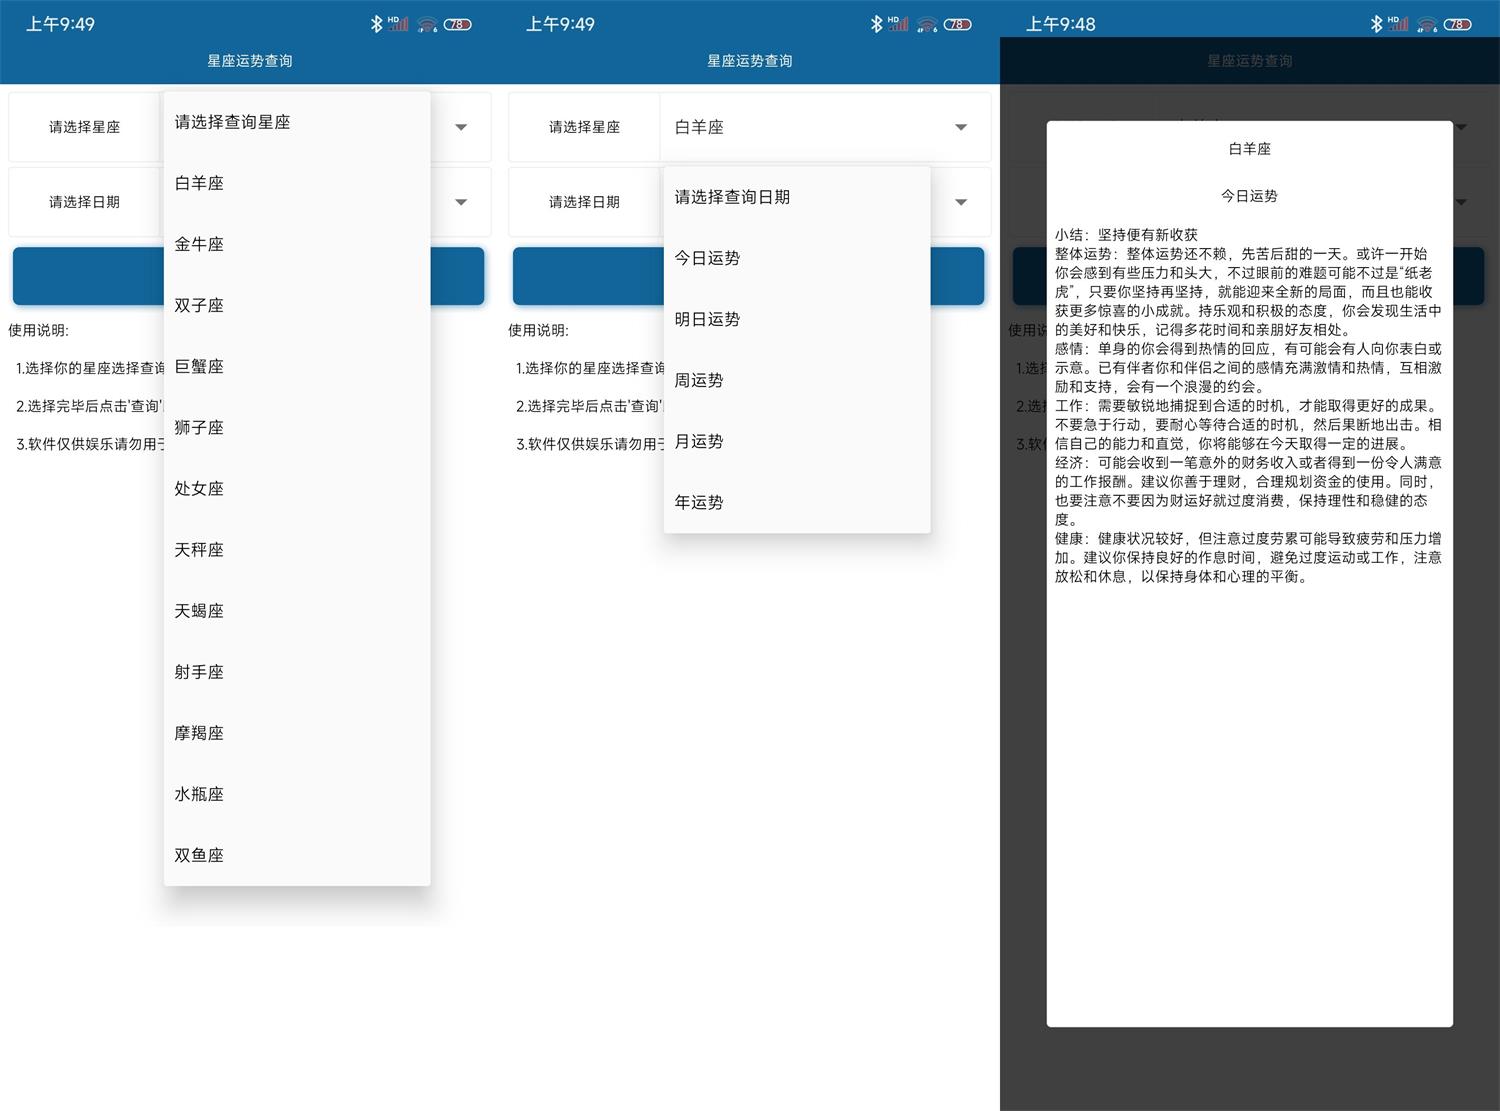Image resolution: width=1500 pixels, height=1111 pixels.
Task: Open zodiac dropdown arrow on the leftmost screen
Action: 460,127
